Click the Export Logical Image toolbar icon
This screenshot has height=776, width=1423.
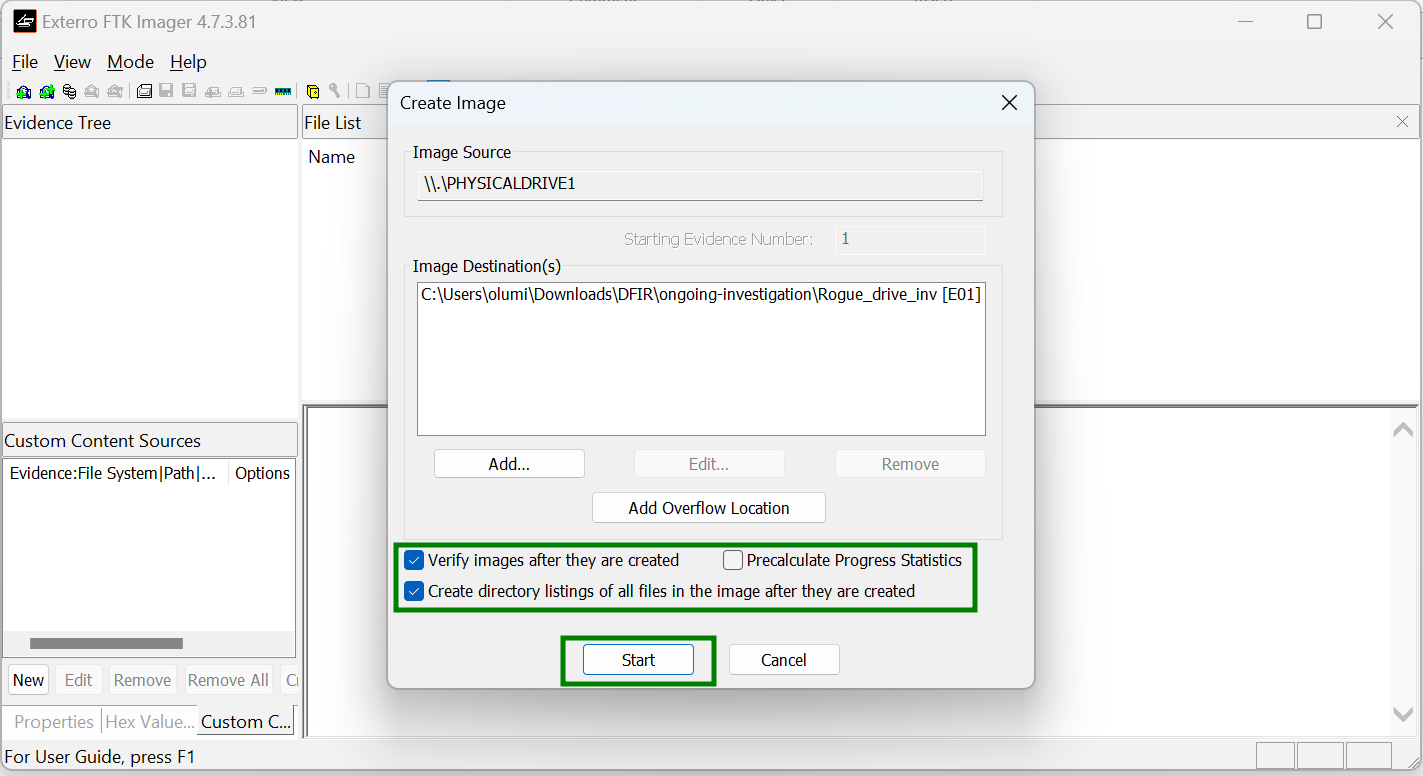189,92
